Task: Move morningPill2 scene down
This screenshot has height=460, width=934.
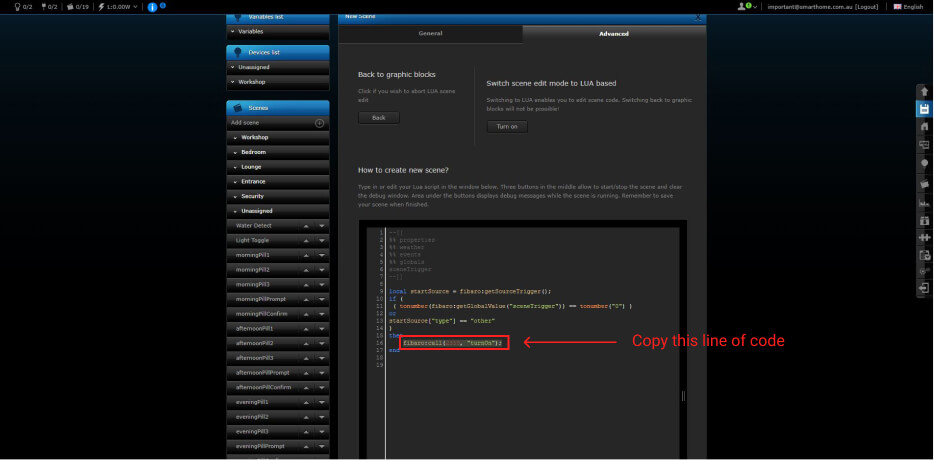Action: coord(322,270)
